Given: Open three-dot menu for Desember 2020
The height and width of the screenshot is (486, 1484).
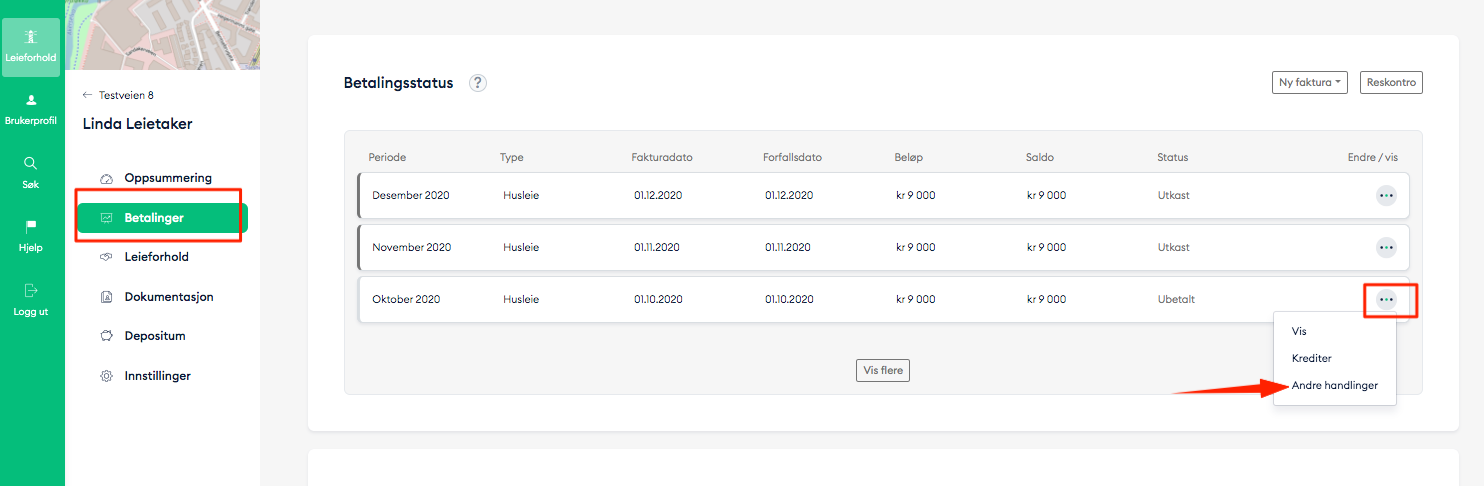Looking at the screenshot, I should pos(1386,196).
